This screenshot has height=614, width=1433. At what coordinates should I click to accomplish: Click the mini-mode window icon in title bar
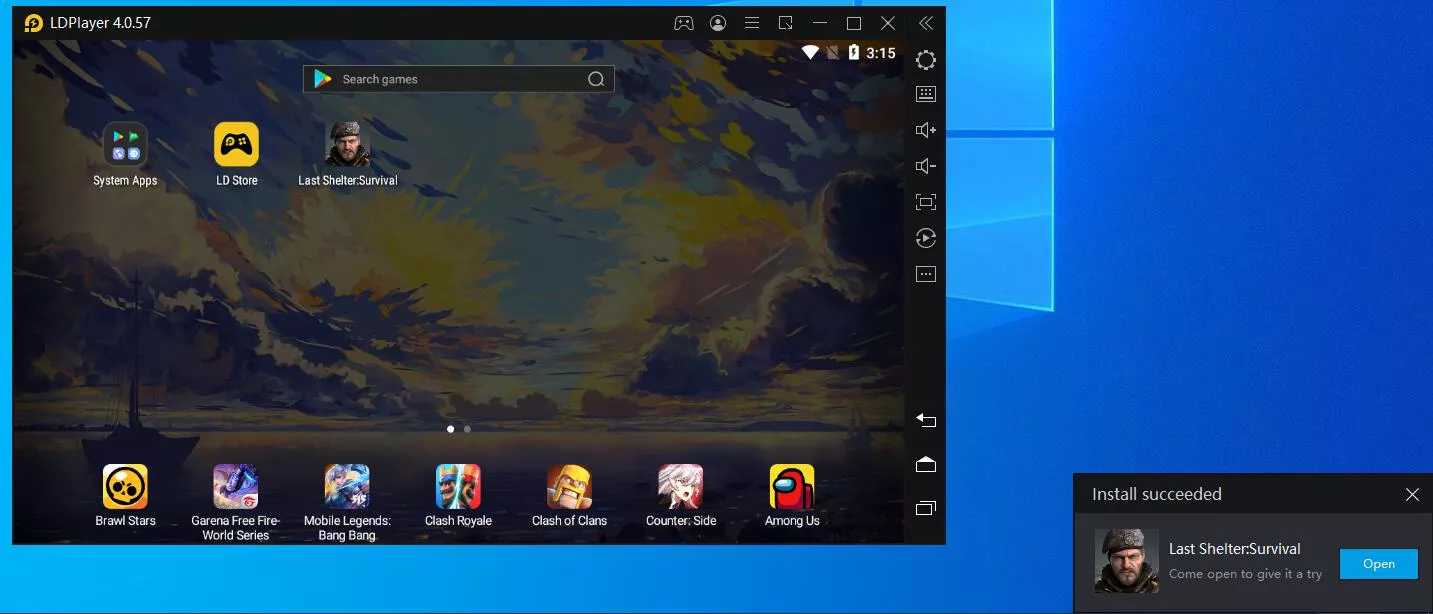786,23
